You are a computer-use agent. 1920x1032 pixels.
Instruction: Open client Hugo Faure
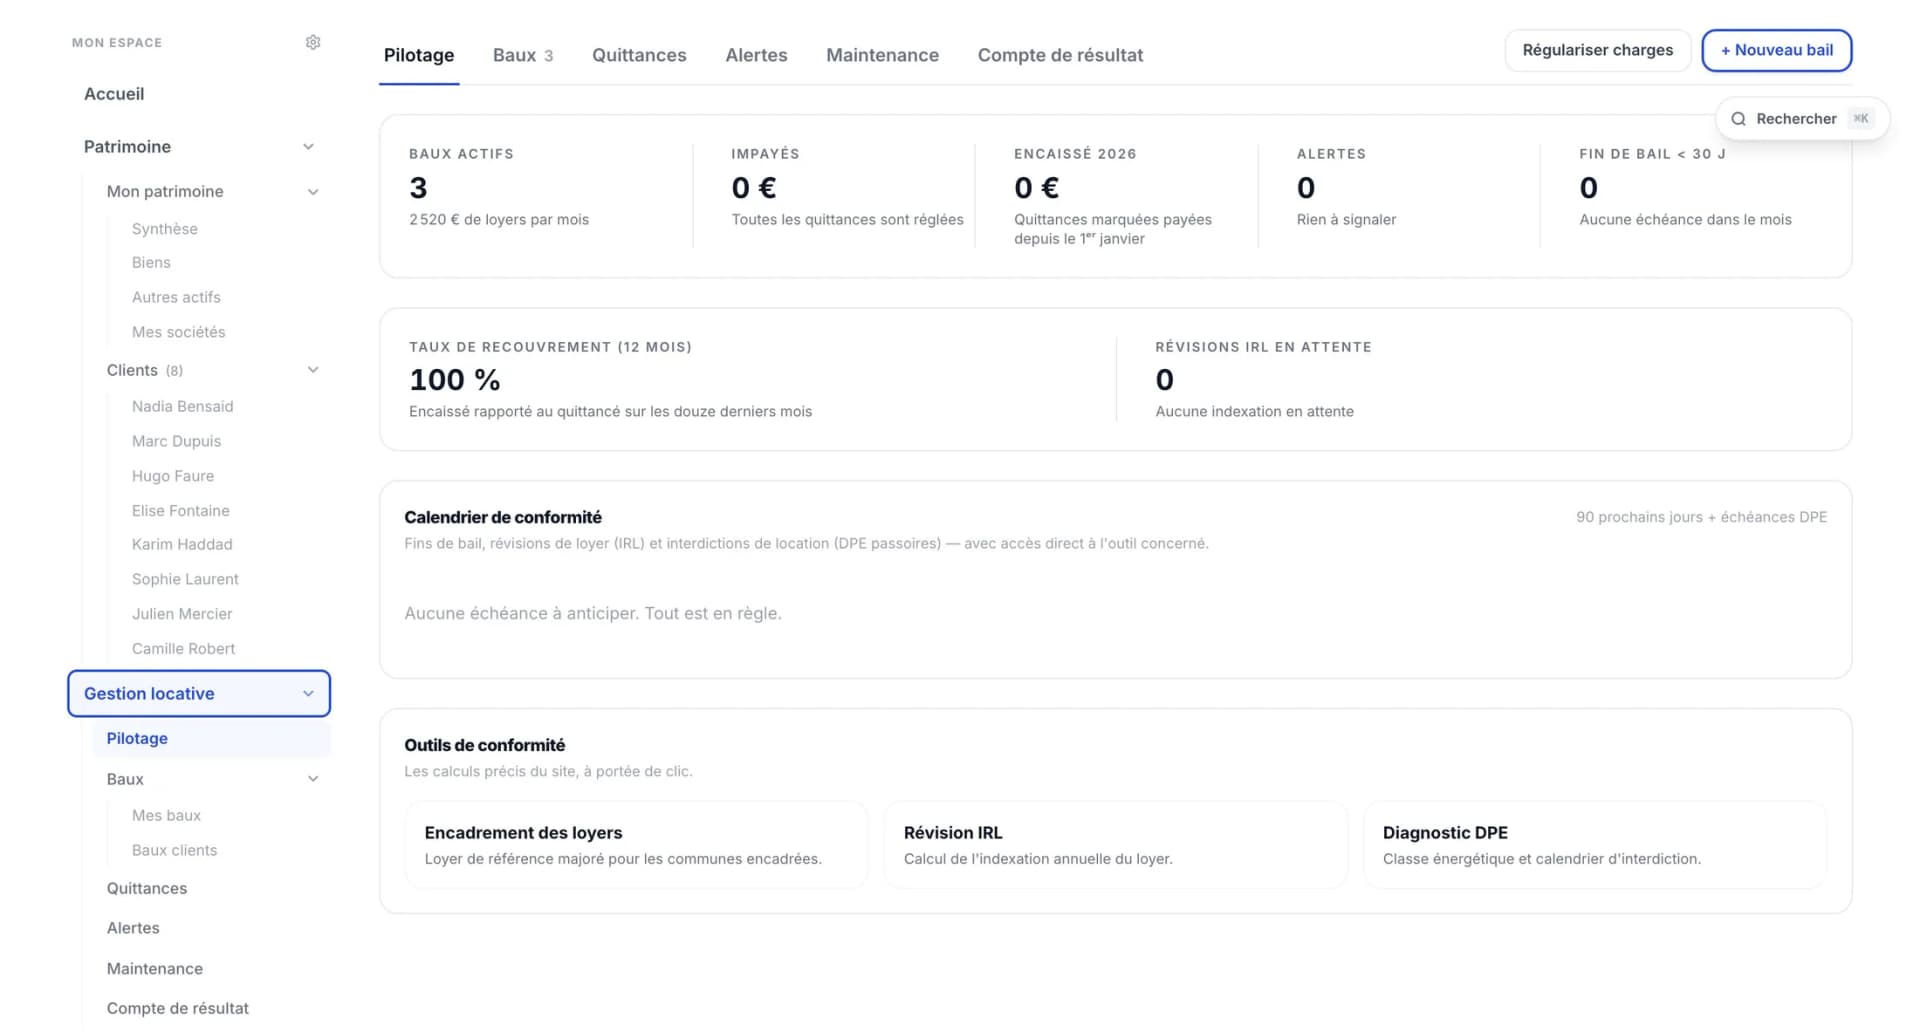click(x=173, y=476)
